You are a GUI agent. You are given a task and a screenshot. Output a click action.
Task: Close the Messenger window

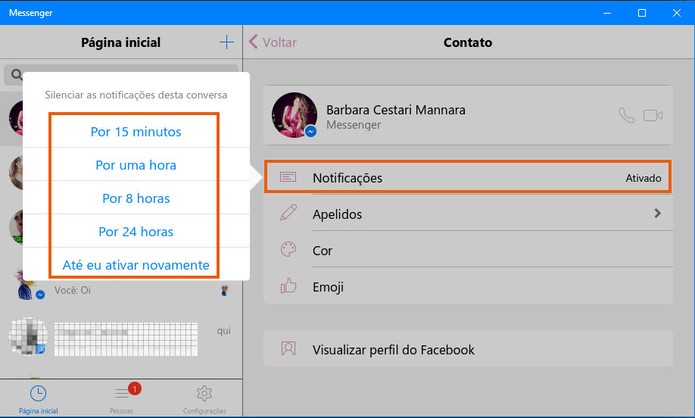click(676, 13)
